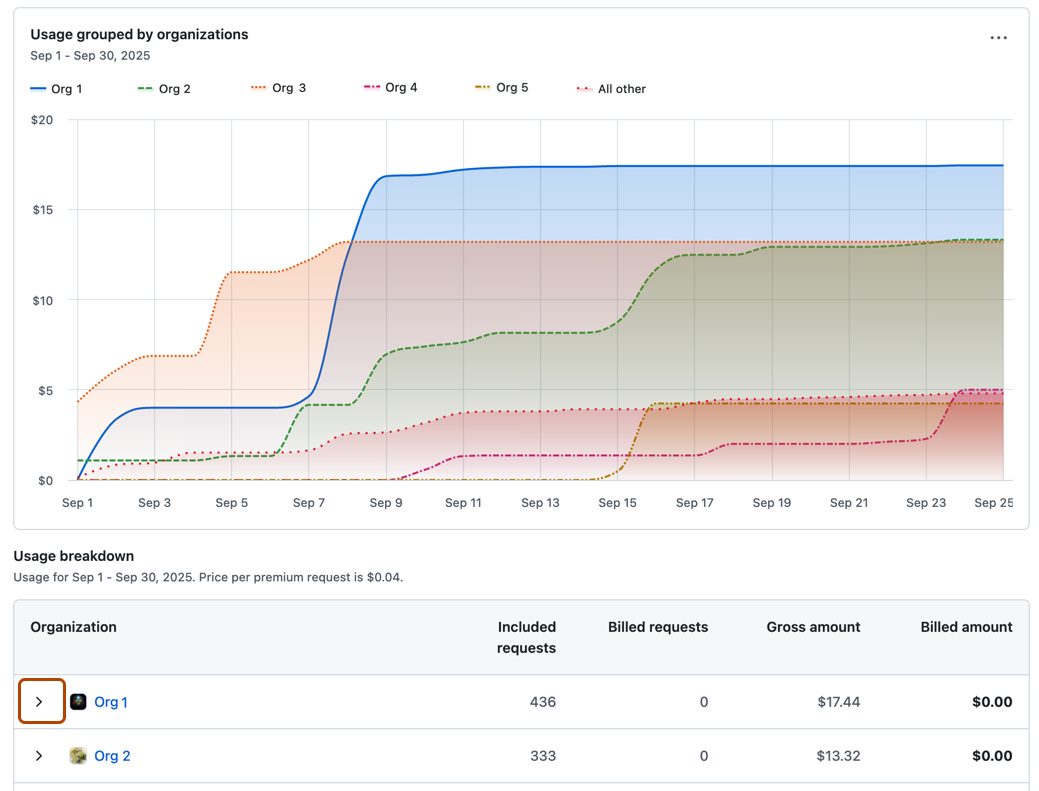The image size is (1039, 791).
Task: Select the Sep 25 point on chart
Action: tap(993, 503)
